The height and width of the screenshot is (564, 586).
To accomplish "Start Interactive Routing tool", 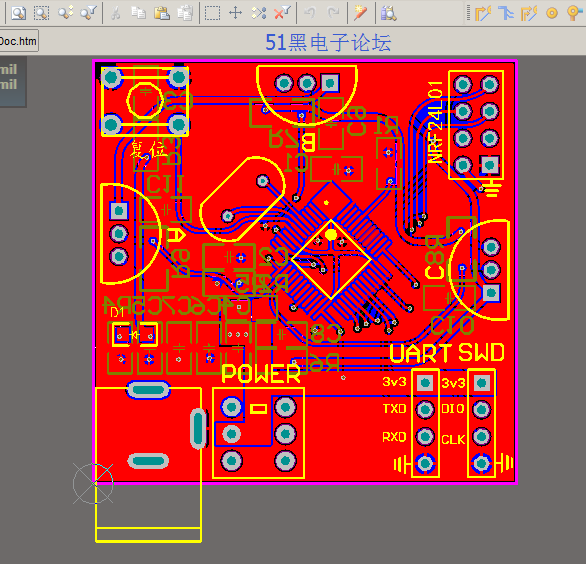I will pyautogui.click(x=483, y=13).
